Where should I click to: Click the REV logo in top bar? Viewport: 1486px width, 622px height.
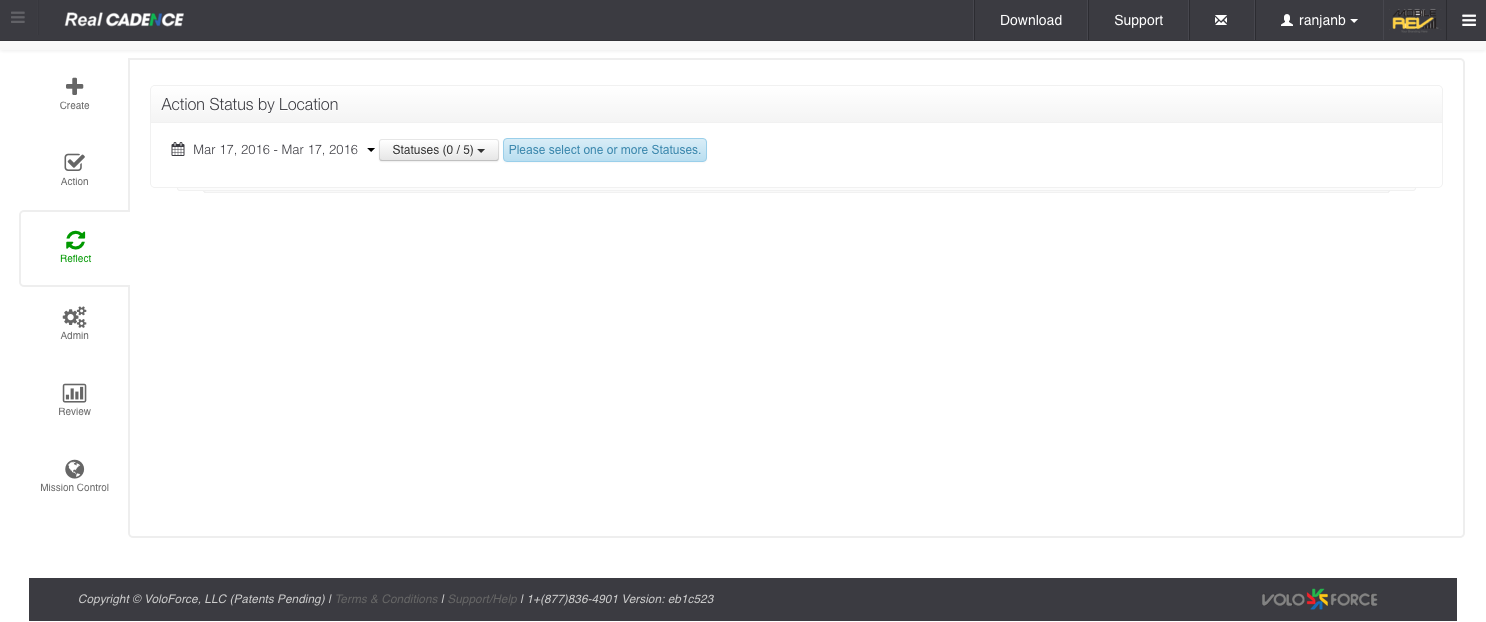pos(1413,20)
